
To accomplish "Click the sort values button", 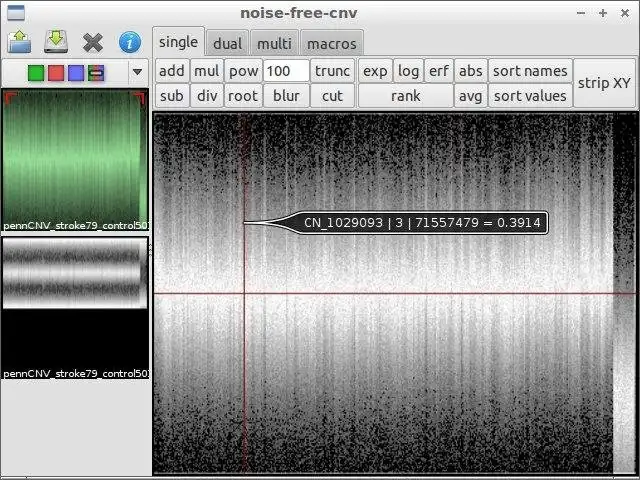I will [530, 96].
